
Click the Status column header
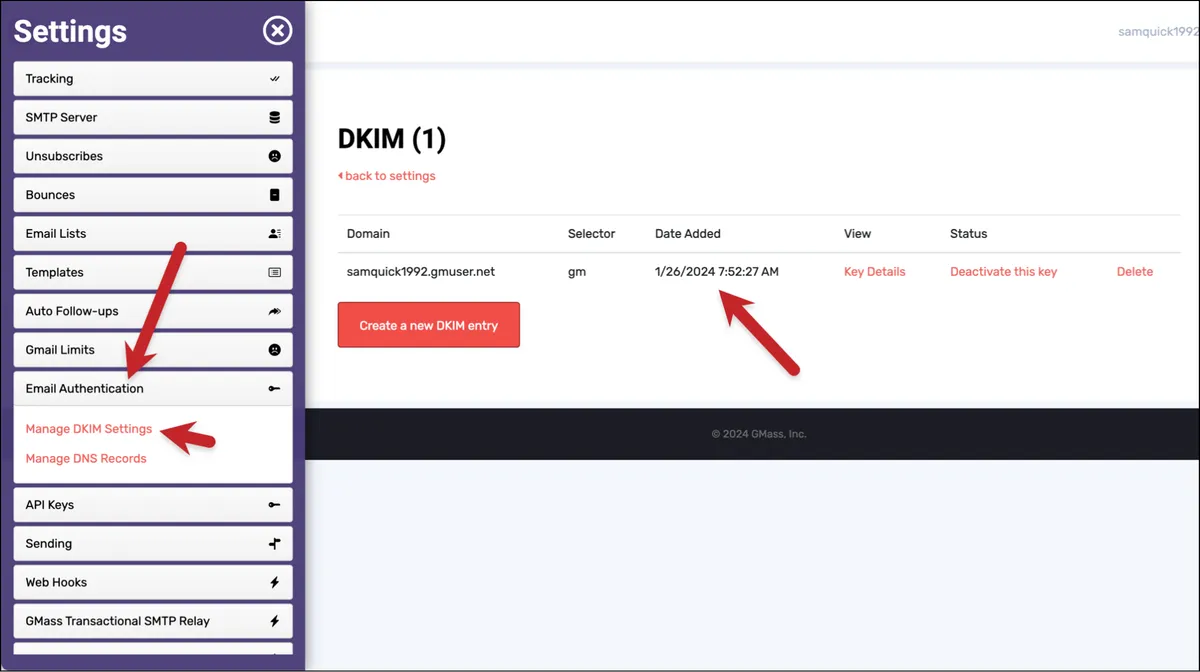(x=968, y=234)
